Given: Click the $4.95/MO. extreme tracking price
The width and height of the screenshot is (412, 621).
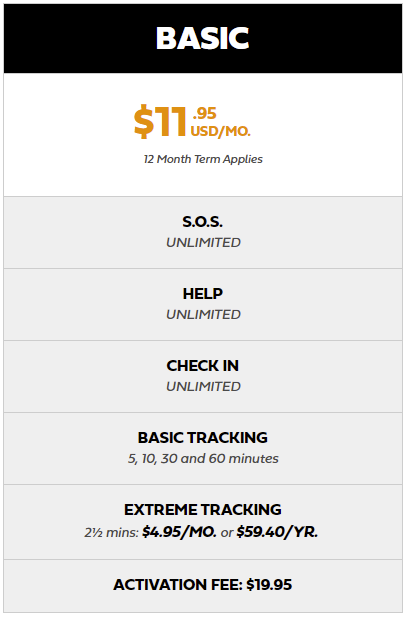Looking at the screenshot, I should coord(179,532).
